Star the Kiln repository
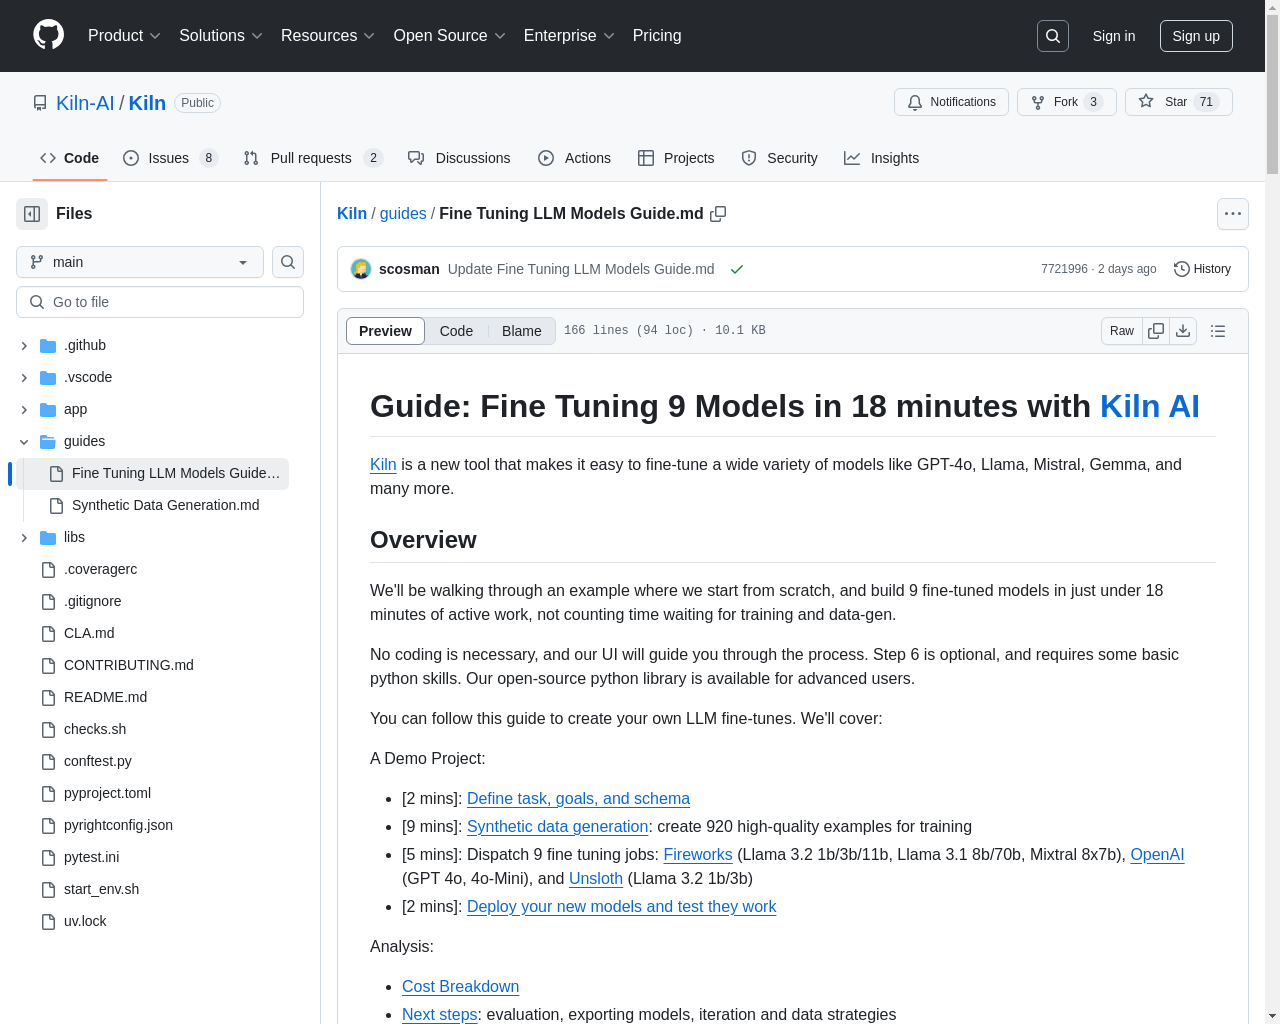The image size is (1280, 1024). (1178, 102)
